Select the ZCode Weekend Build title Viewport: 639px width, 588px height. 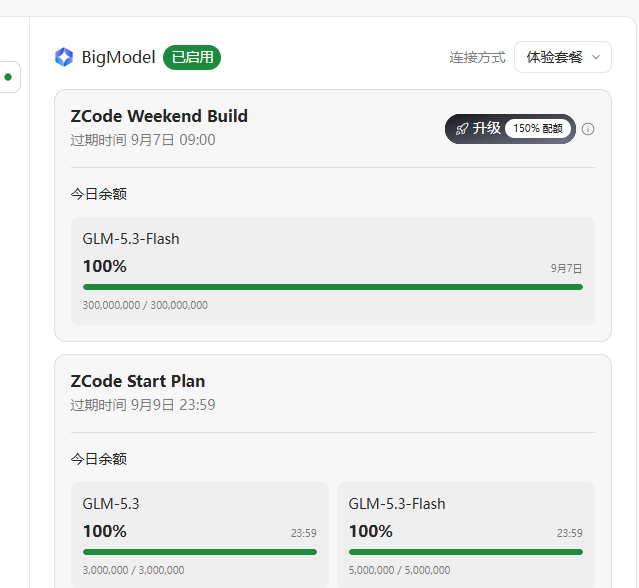coord(159,116)
